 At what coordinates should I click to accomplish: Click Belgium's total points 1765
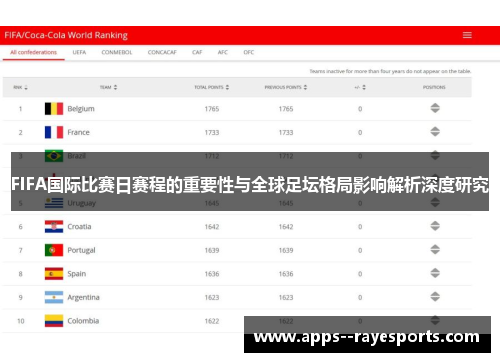click(x=212, y=109)
